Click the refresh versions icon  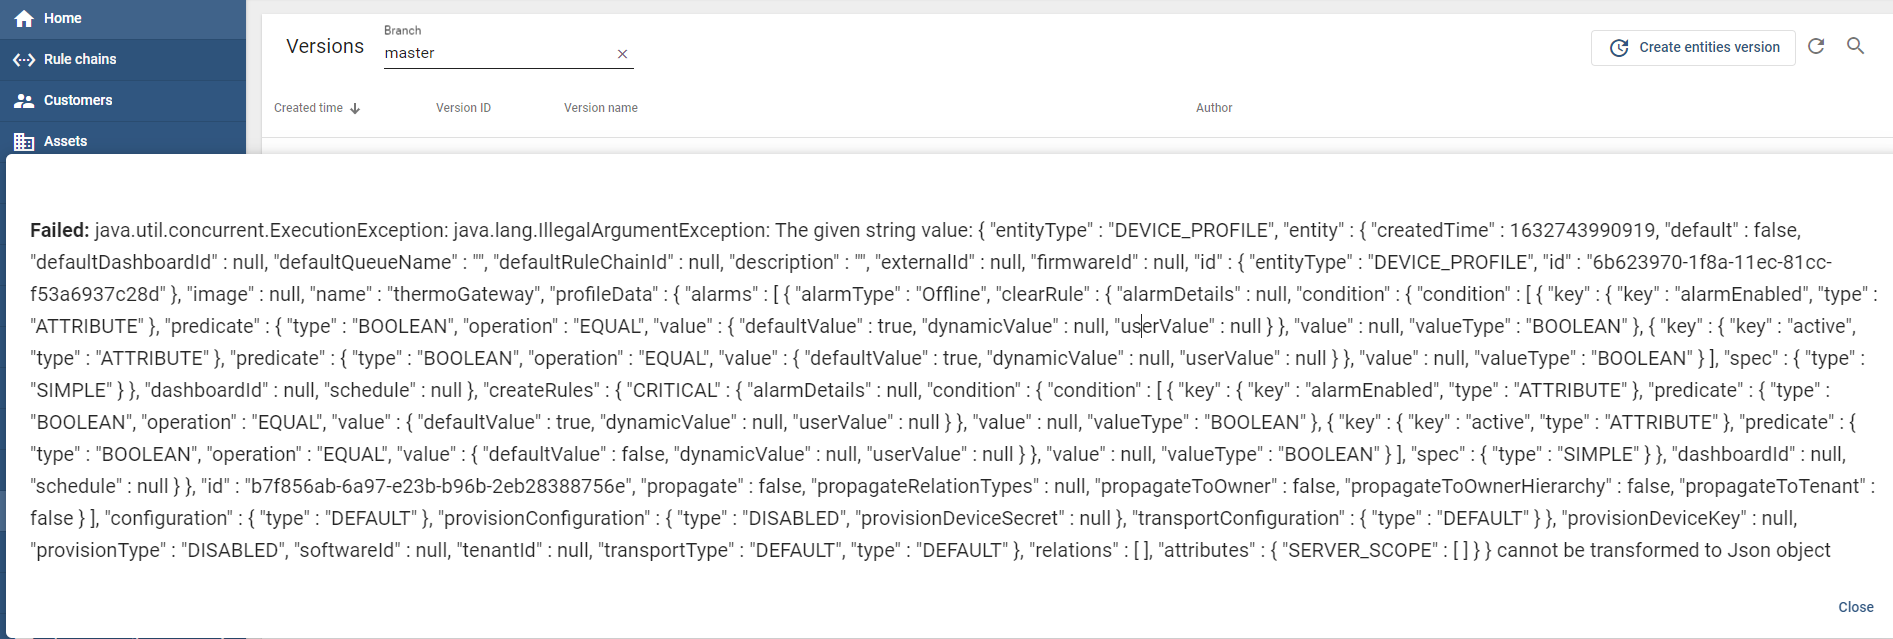(1818, 46)
